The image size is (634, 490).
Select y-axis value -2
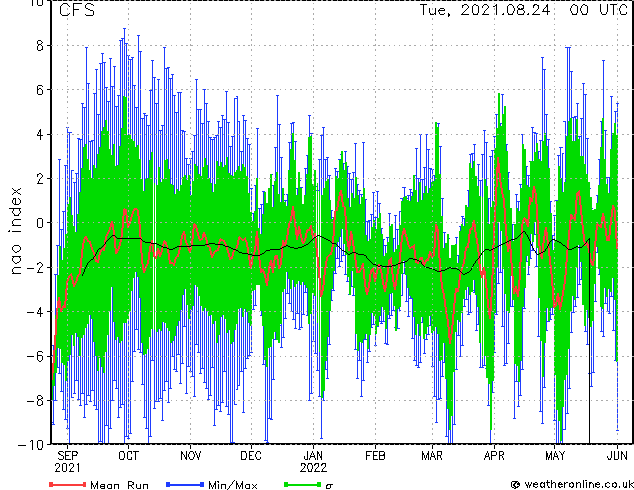tap(35, 267)
